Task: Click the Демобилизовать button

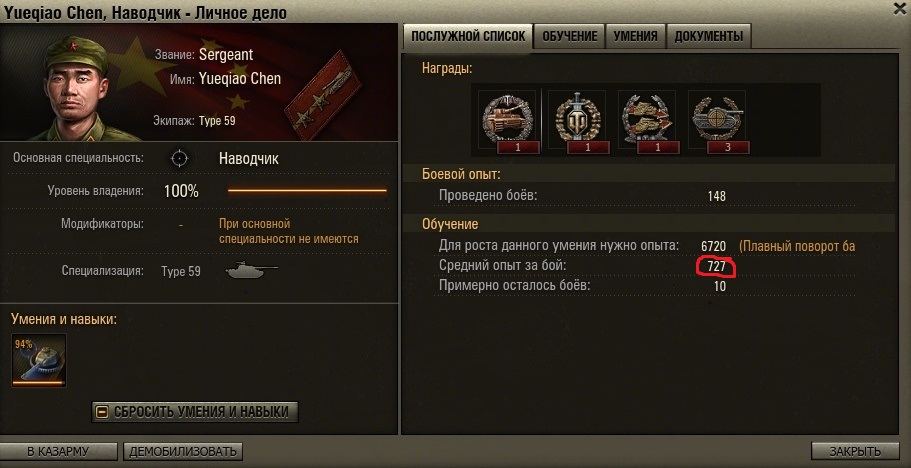Action: pos(182,451)
